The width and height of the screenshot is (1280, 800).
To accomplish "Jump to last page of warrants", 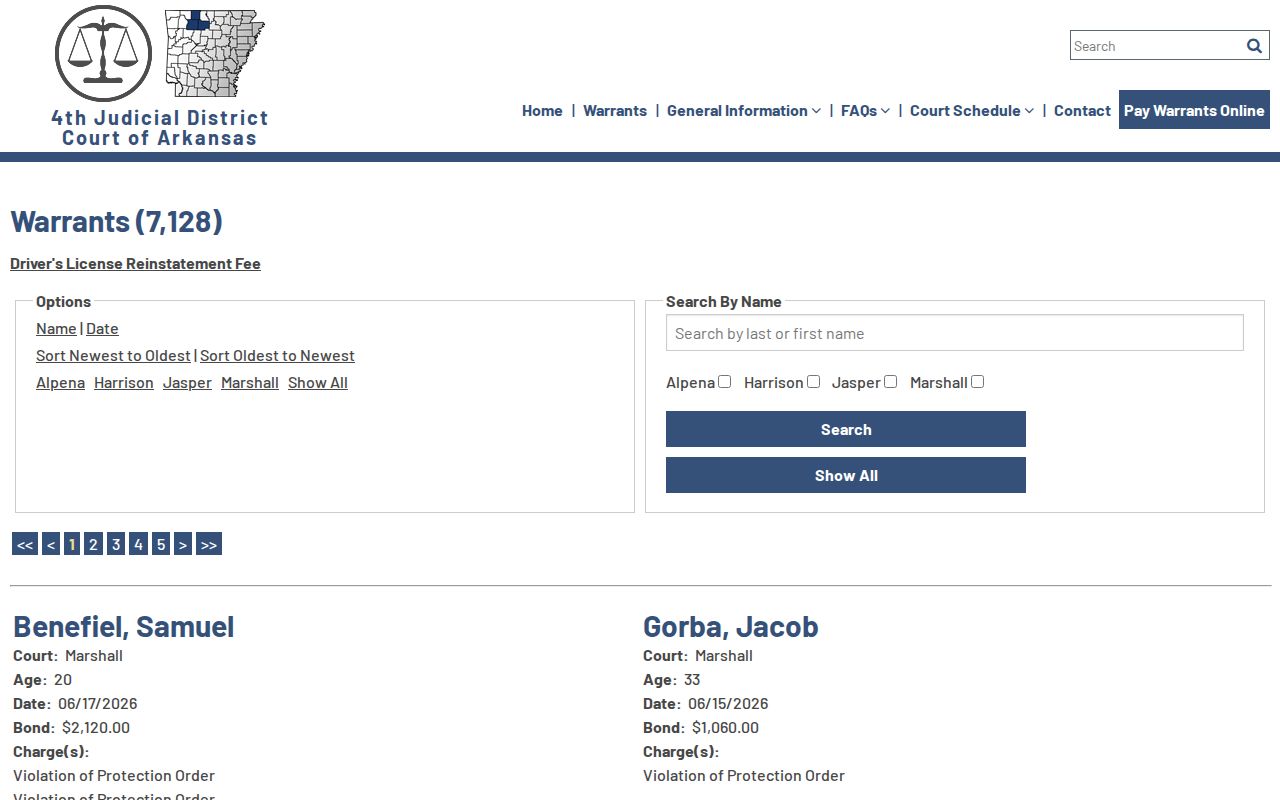I will click(209, 544).
